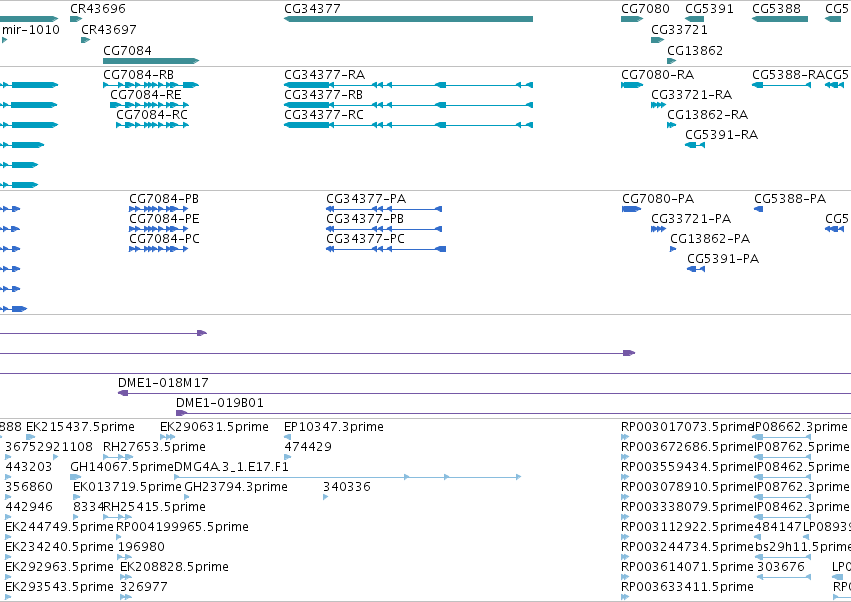Screen dimensions: 851x602
Task: Select BAC clone DME1-018M17
Action: pyautogui.click(x=163, y=383)
